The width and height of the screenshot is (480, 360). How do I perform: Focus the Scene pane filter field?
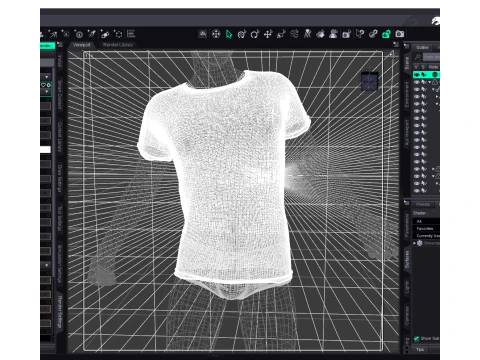pyautogui.click(x=431, y=57)
